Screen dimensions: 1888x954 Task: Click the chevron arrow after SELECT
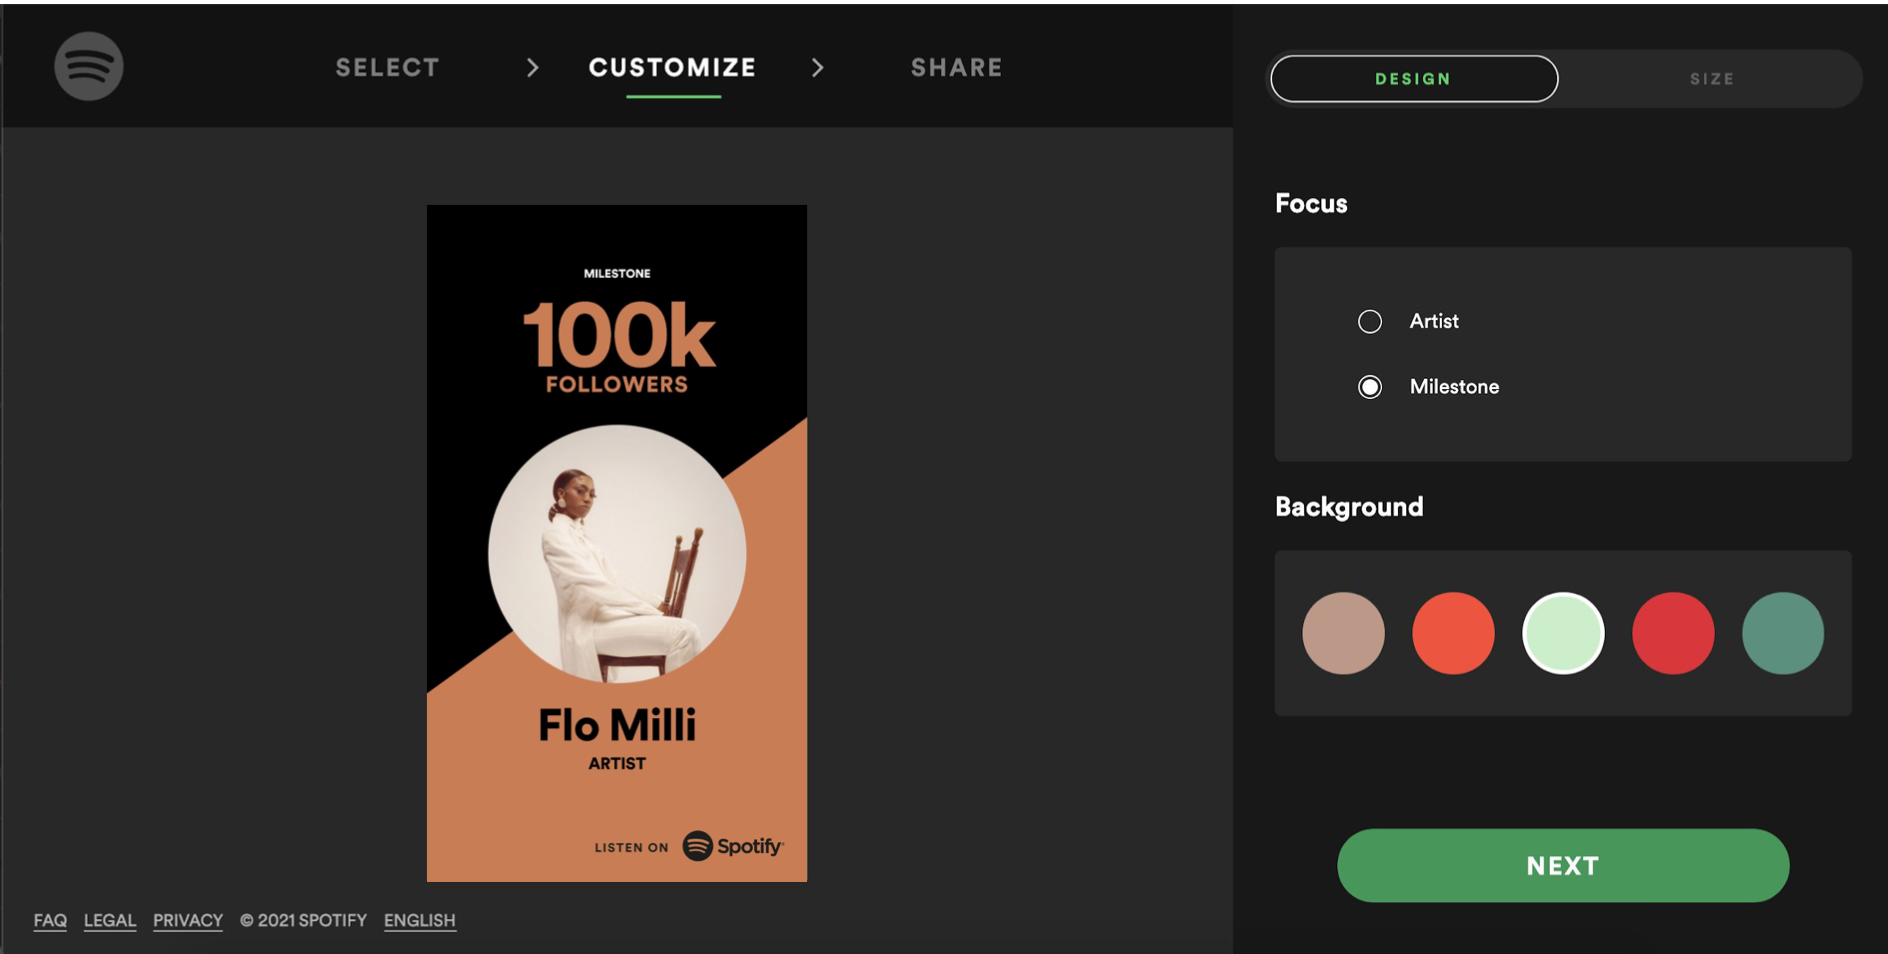click(533, 67)
